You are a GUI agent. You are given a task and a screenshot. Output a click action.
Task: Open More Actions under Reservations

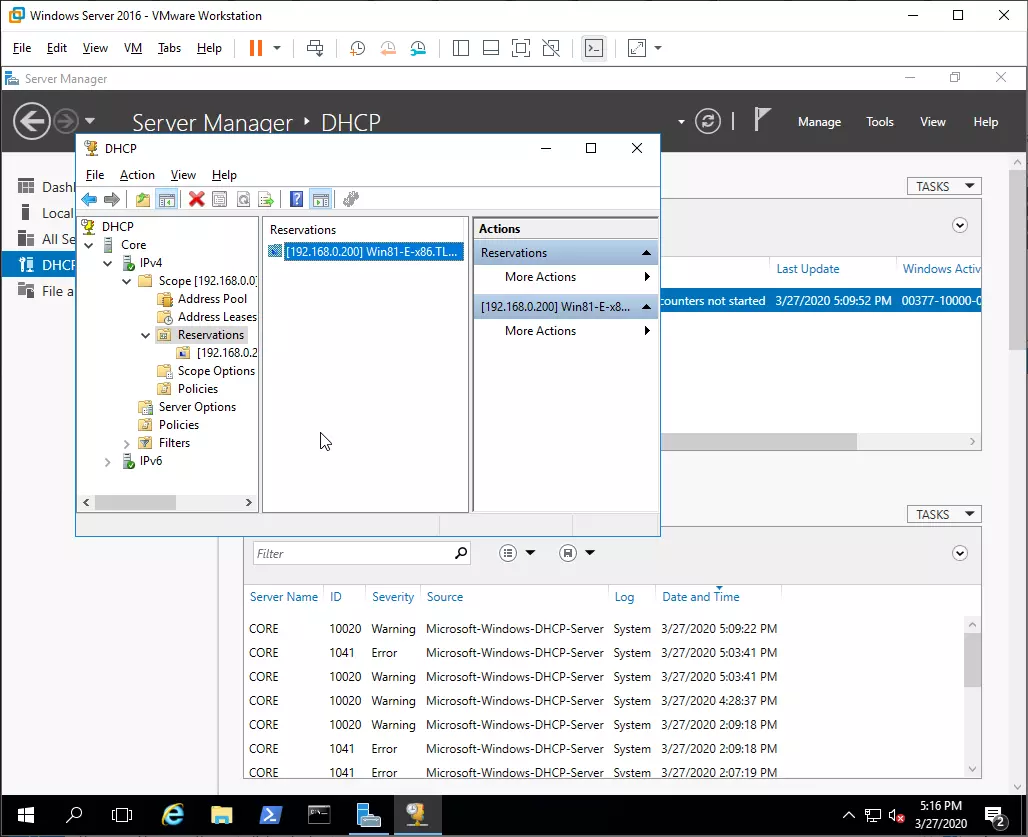(566, 277)
